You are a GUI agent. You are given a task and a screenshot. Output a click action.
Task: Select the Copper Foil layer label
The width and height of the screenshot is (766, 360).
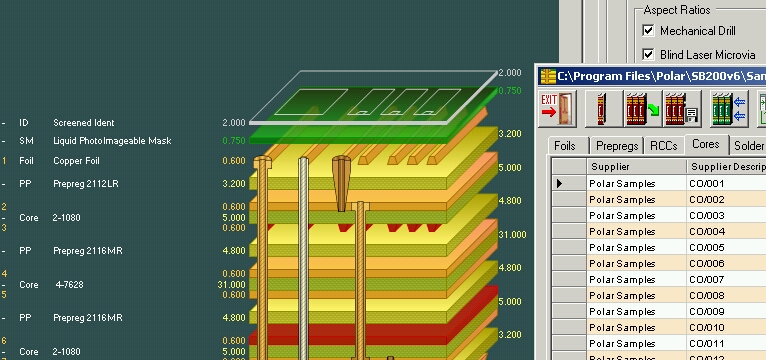[x=76, y=161]
